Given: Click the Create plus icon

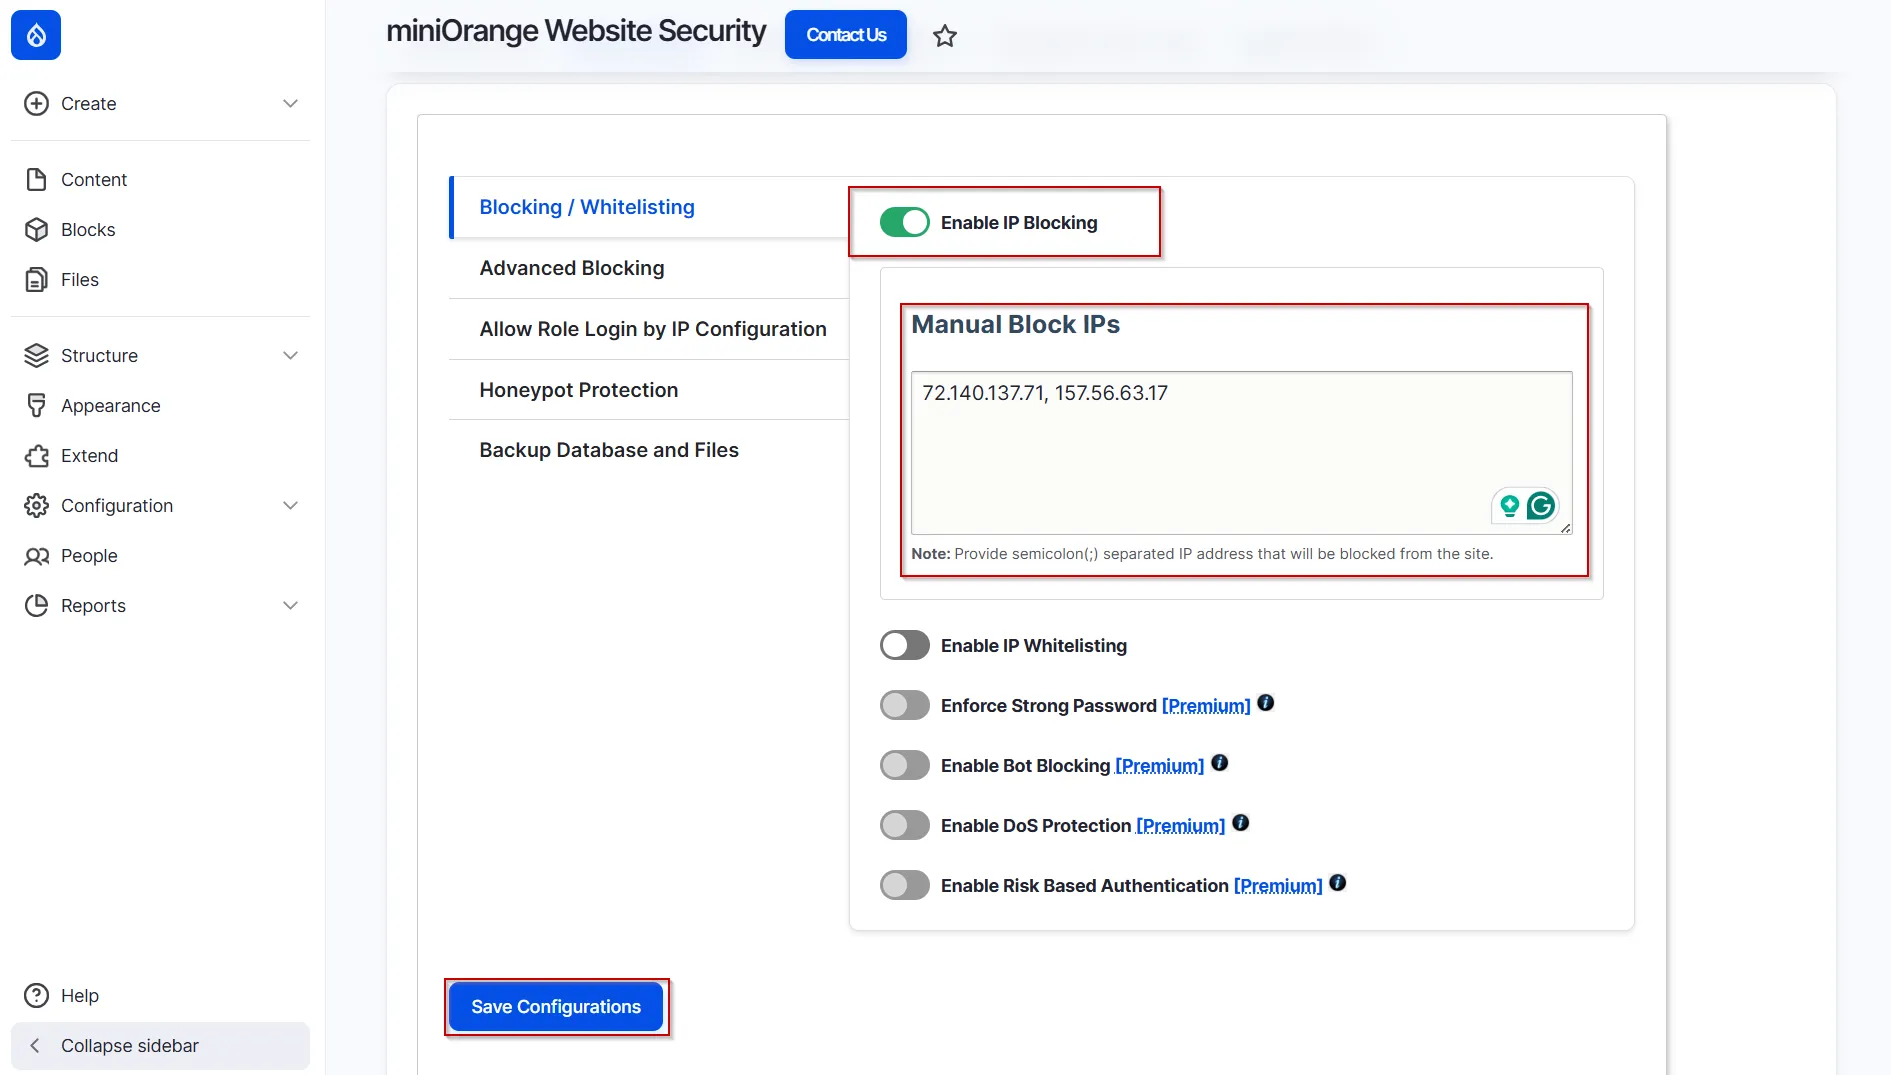Looking at the screenshot, I should click(36, 104).
